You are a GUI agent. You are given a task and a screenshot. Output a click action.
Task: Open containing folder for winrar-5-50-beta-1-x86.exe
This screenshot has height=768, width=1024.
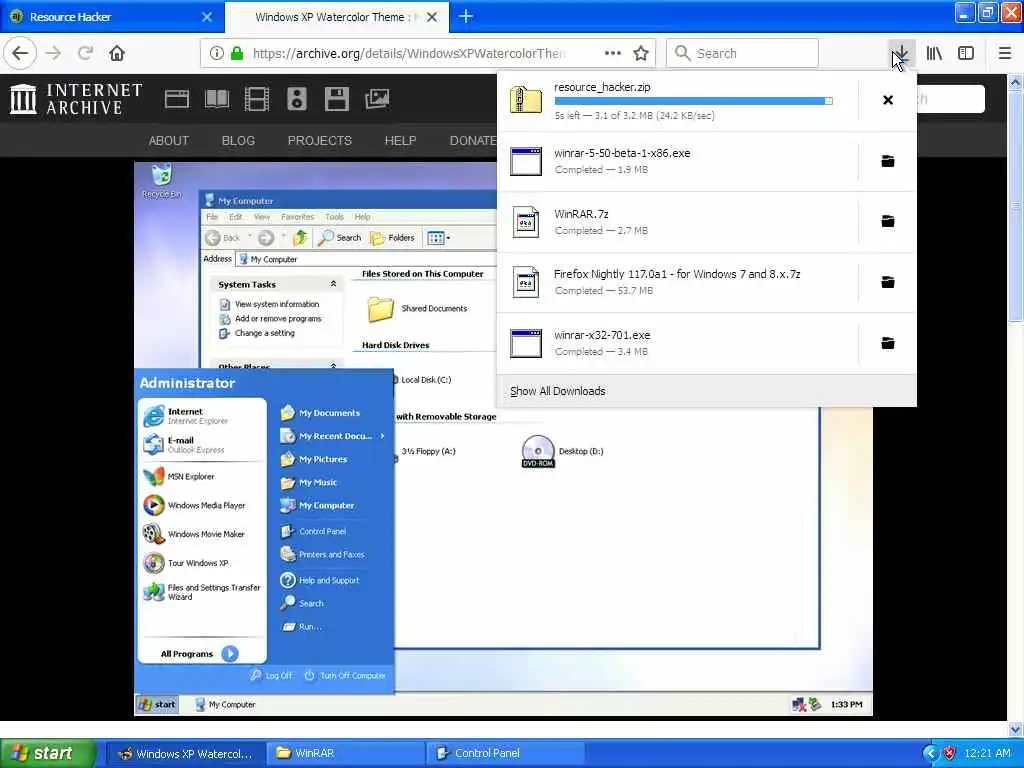(888, 161)
